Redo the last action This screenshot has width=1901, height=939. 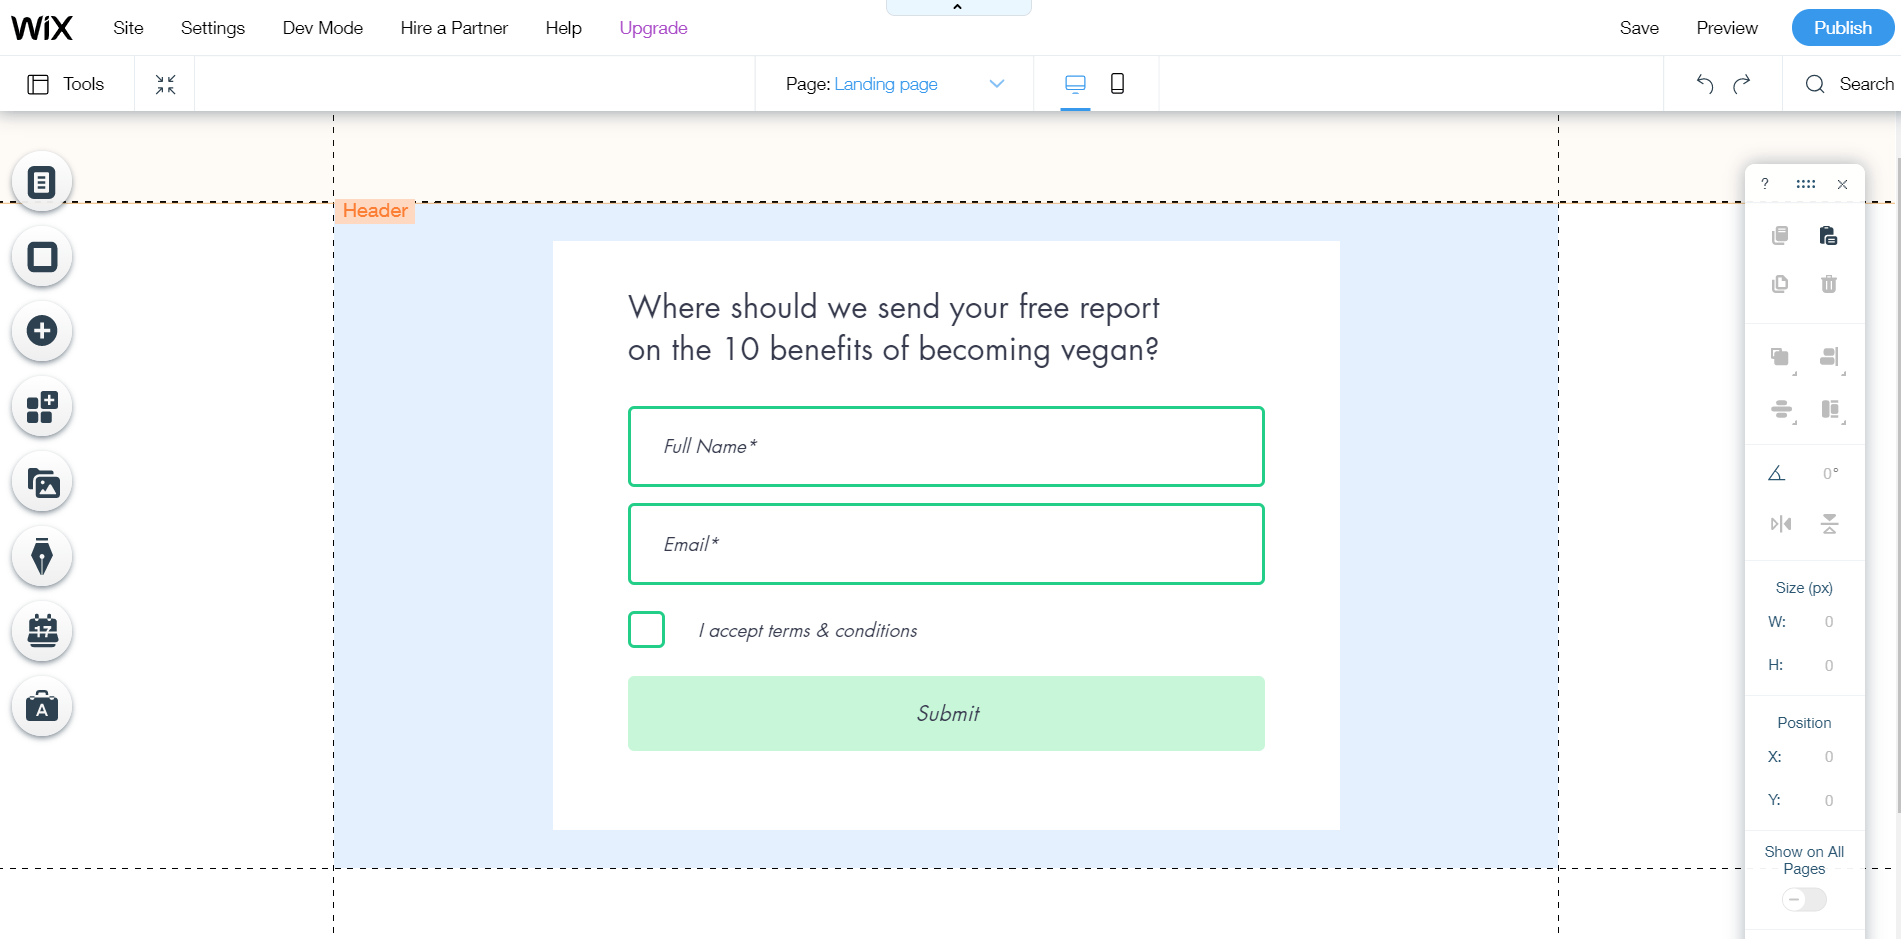point(1742,84)
